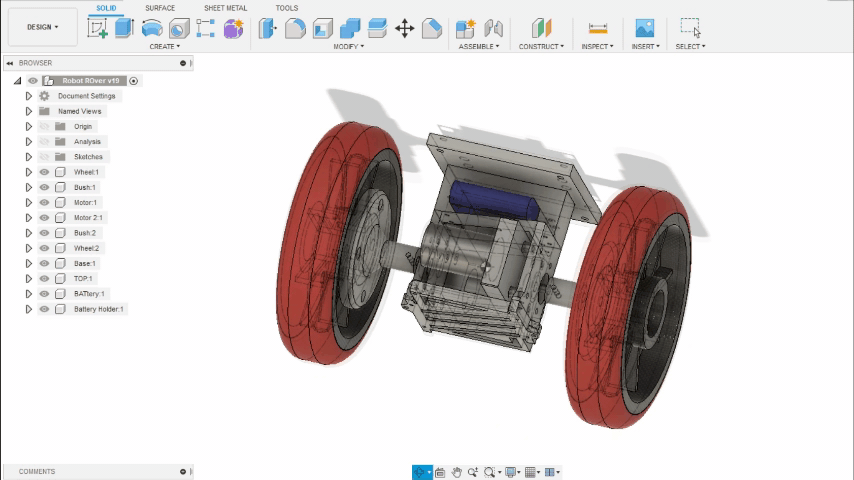Click the Insert image icon
Image resolution: width=854 pixels, height=480 pixels.
click(644, 28)
